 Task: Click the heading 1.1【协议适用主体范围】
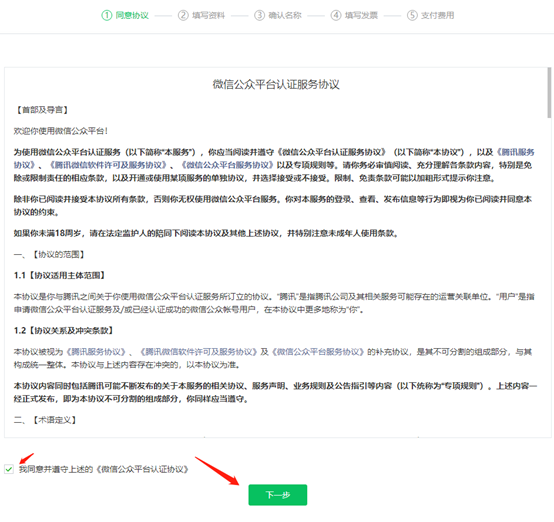tap(59, 275)
